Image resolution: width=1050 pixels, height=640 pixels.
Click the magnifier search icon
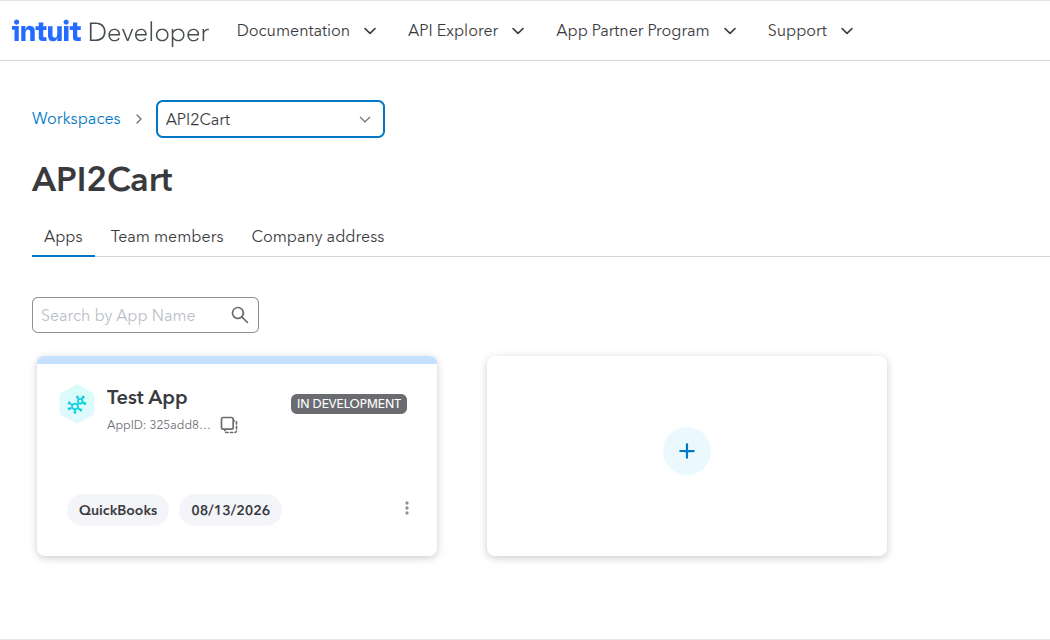click(x=240, y=315)
